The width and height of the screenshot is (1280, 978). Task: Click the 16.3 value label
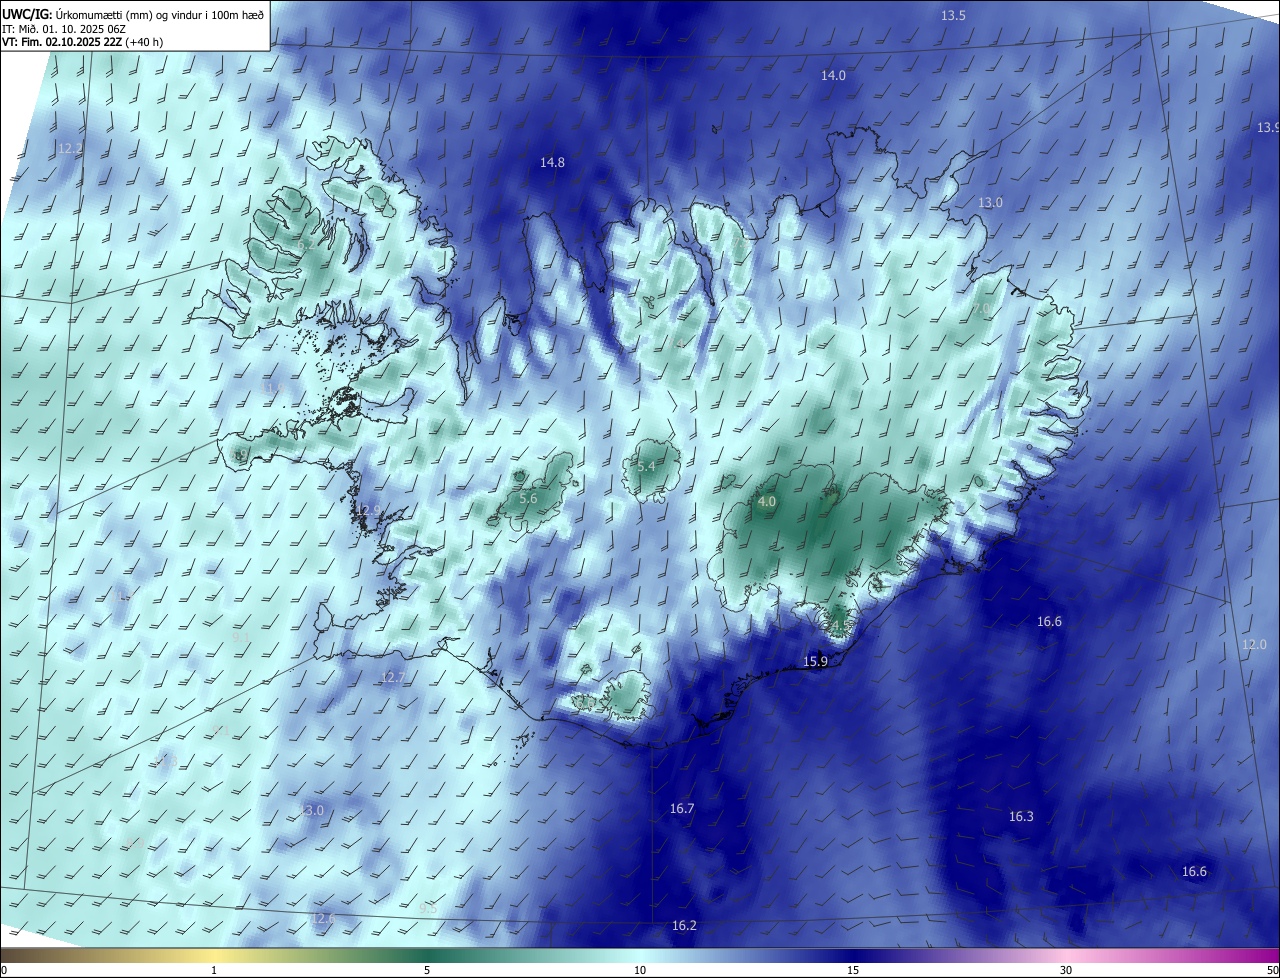click(x=1021, y=816)
